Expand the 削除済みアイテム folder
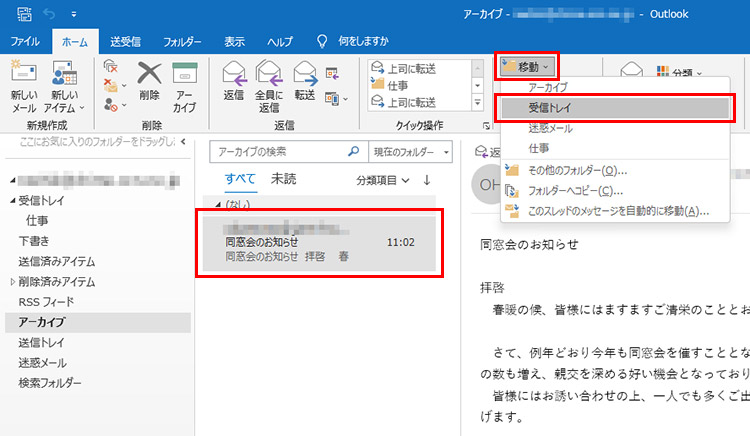The height and width of the screenshot is (436, 750). 12,282
